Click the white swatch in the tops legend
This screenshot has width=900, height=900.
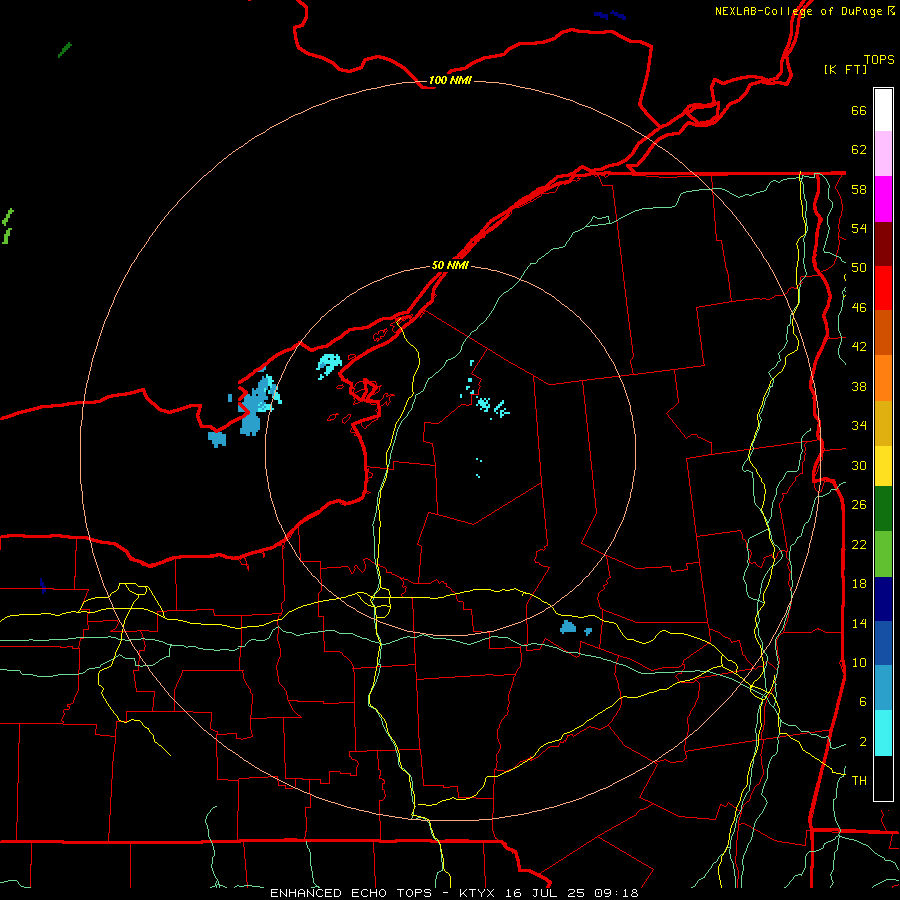883,110
